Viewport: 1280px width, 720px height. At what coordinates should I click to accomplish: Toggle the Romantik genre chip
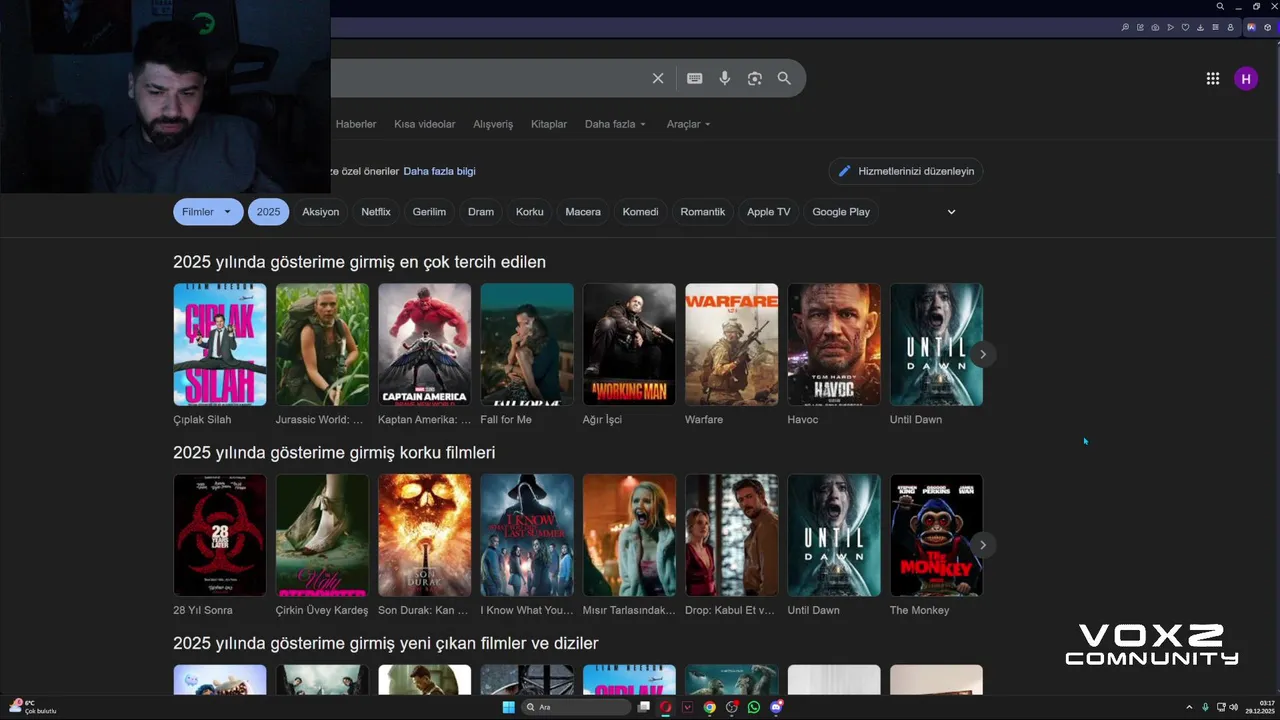point(703,212)
